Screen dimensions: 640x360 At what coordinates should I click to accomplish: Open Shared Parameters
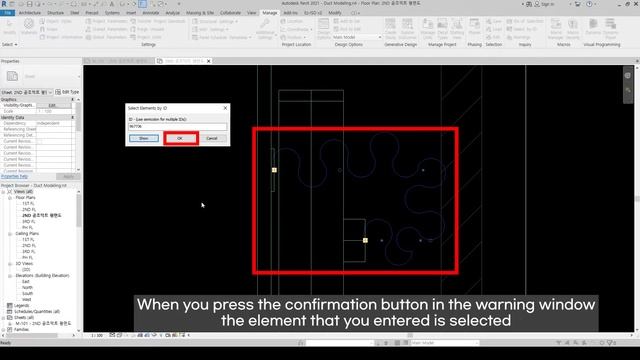coord(107,29)
